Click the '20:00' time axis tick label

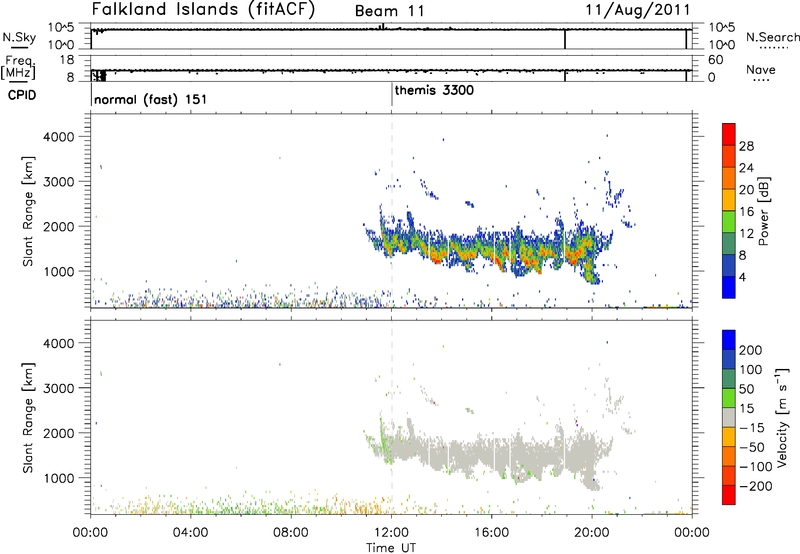tap(592, 533)
